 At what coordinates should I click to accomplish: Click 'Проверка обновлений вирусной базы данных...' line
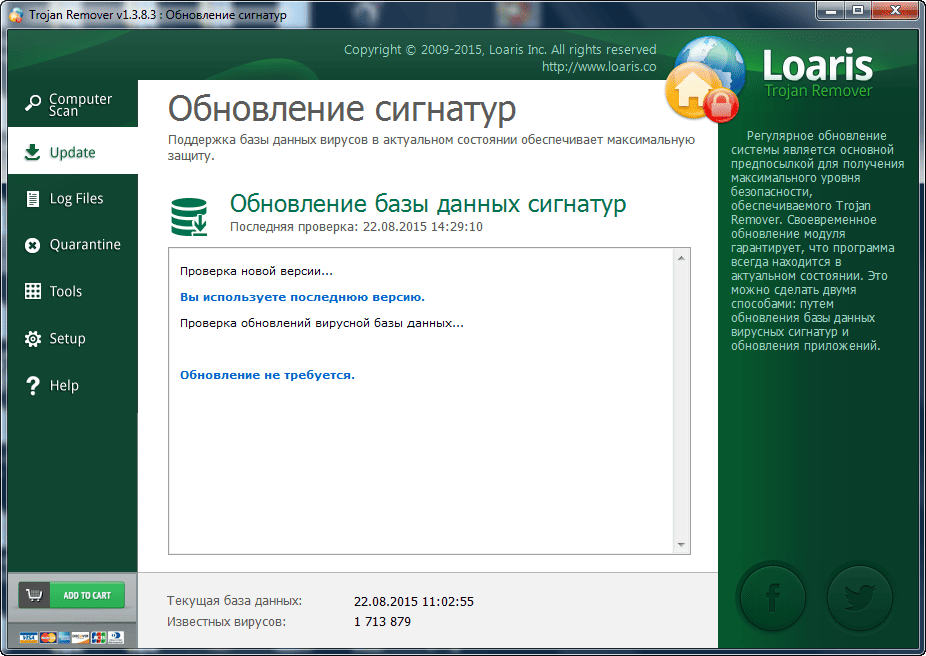coord(322,323)
